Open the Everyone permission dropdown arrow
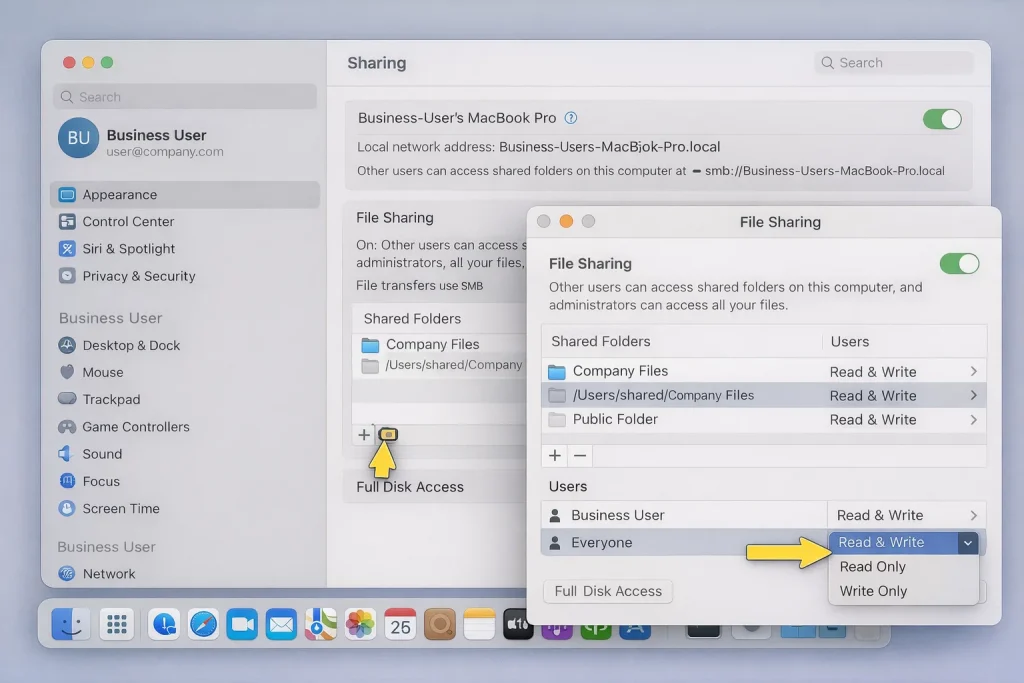 click(x=968, y=543)
